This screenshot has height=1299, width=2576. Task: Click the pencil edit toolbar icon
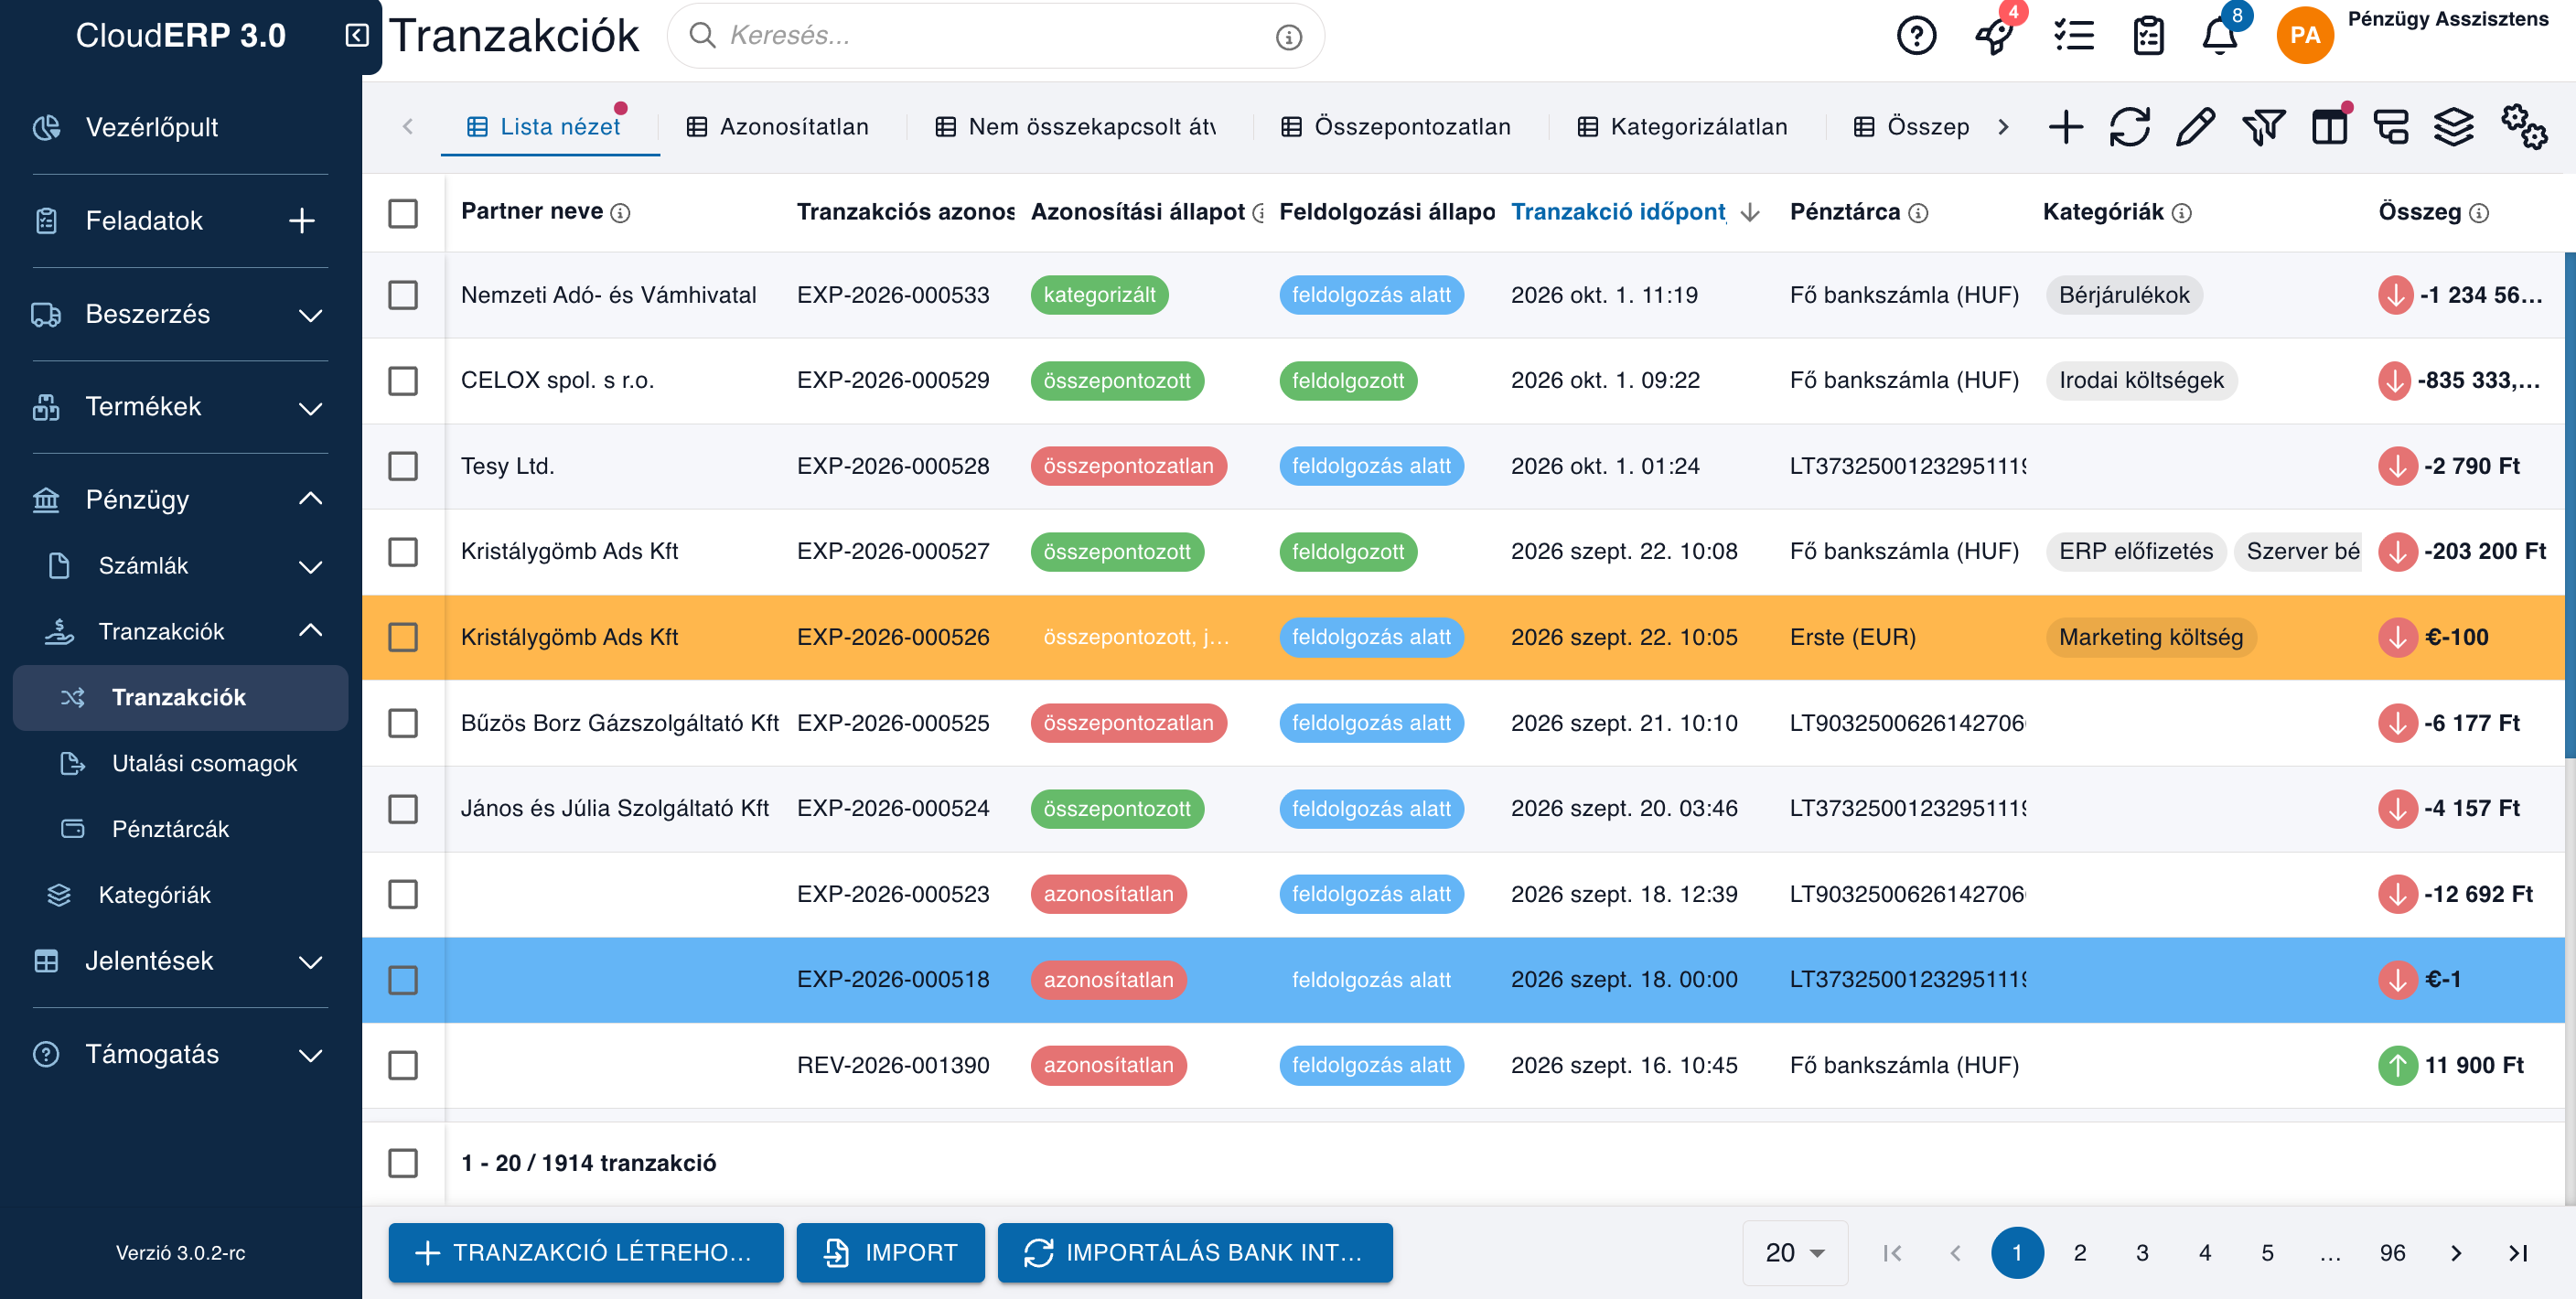tap(2195, 127)
